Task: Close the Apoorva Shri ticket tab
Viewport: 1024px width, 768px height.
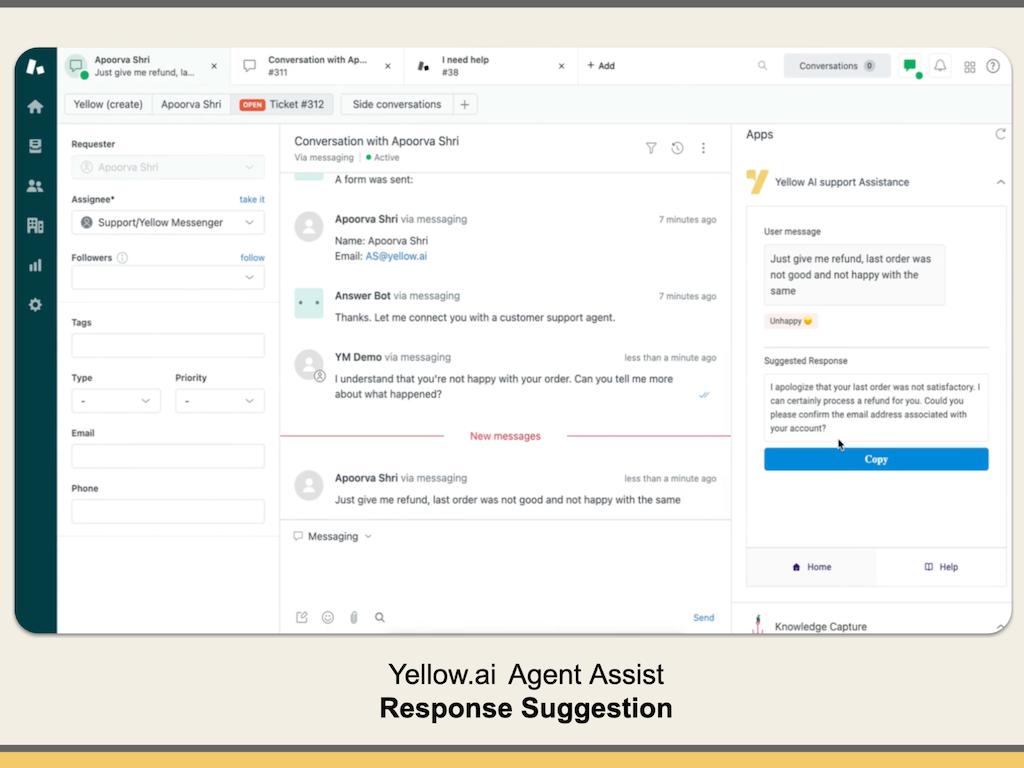Action: 214,66
